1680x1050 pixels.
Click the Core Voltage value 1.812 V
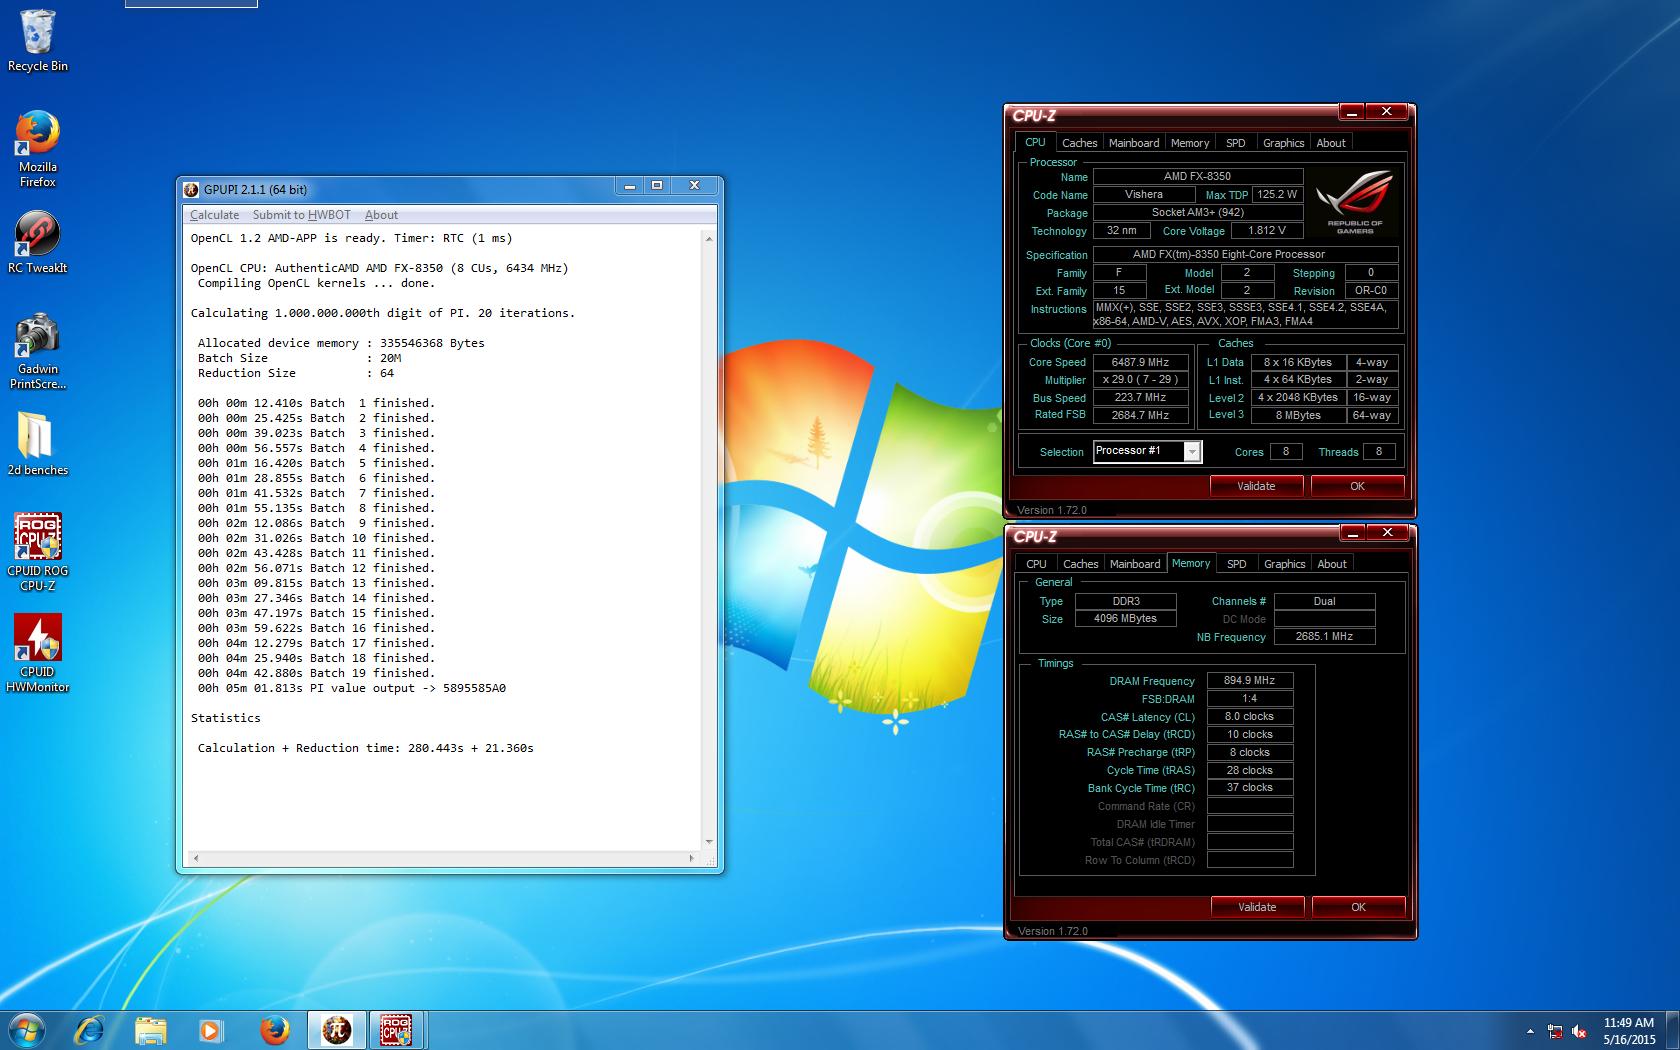[x=1267, y=230]
